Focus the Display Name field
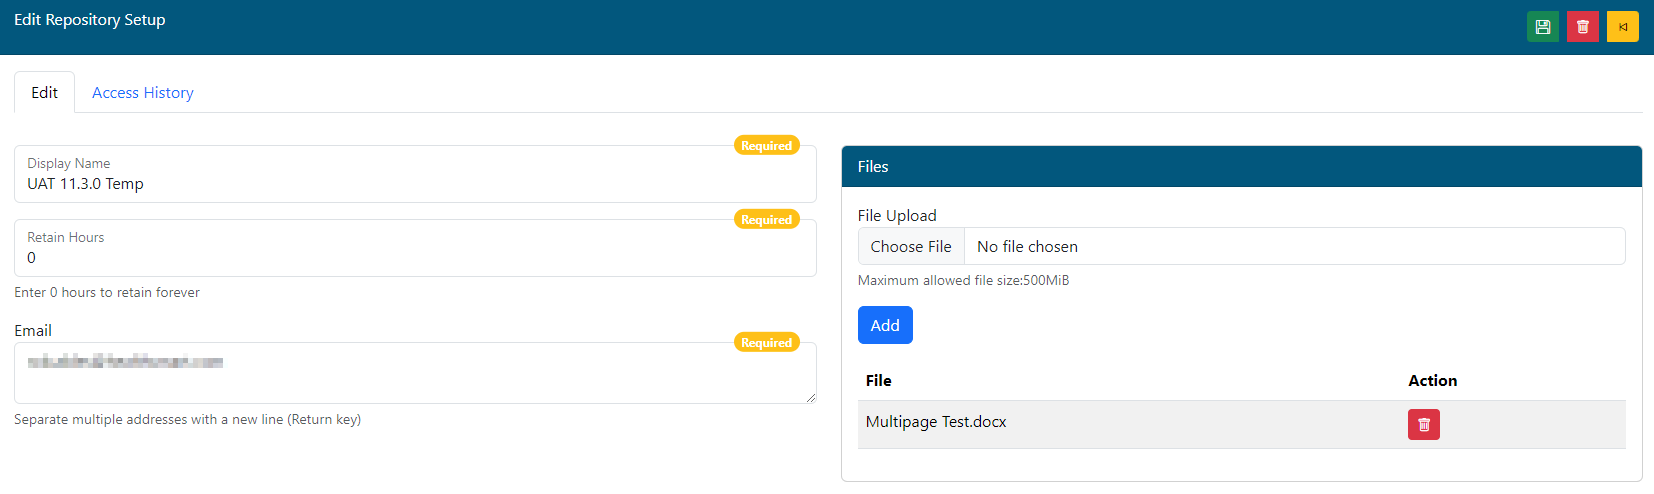 (x=414, y=184)
